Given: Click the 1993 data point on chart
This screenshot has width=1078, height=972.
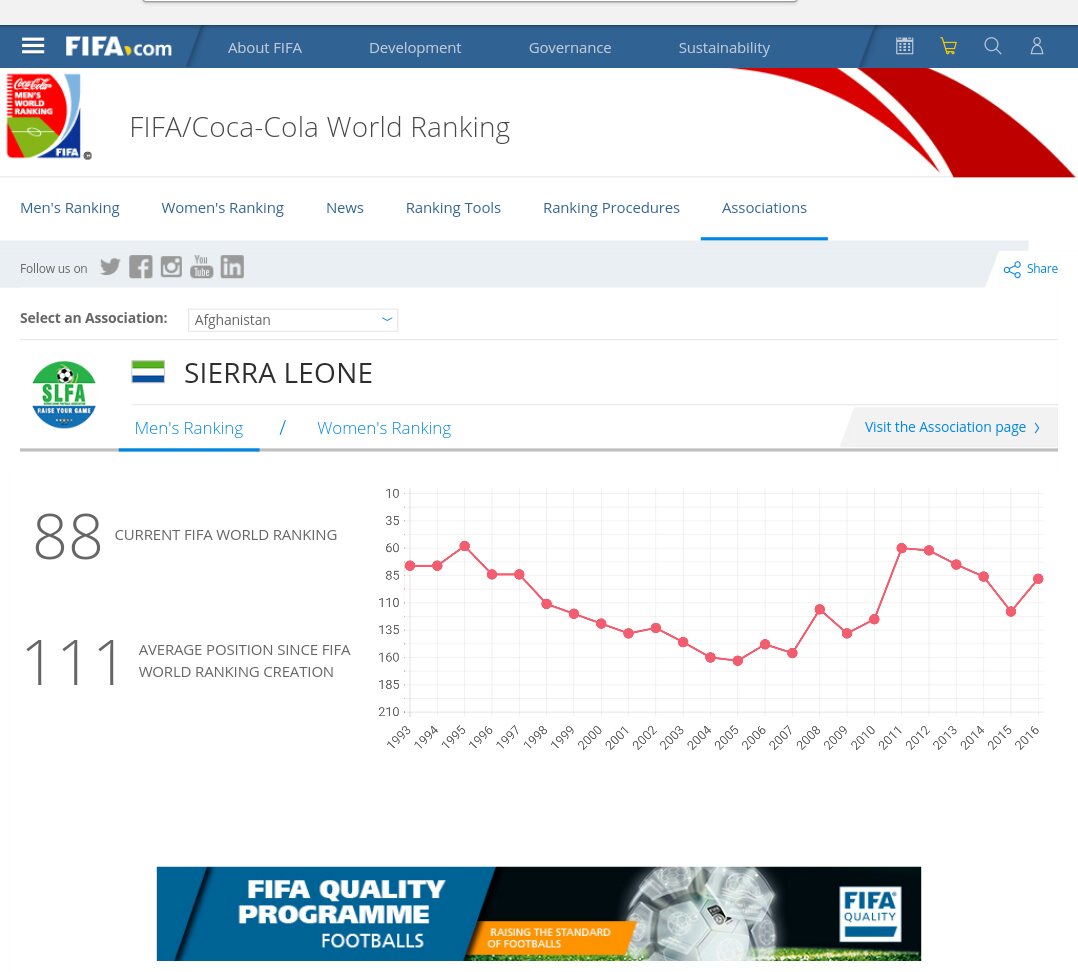Looking at the screenshot, I should (x=410, y=566).
